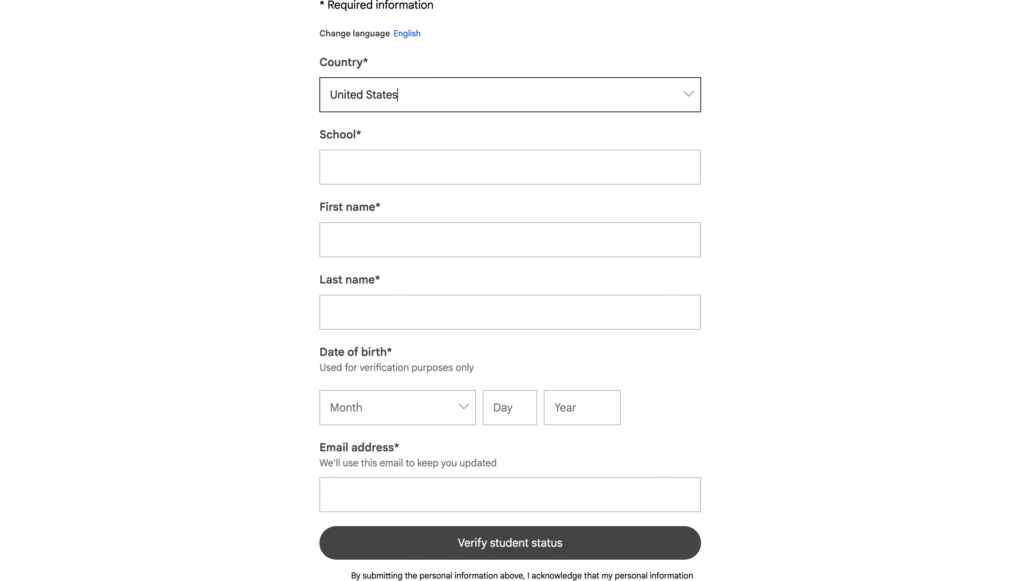Click the Change language label text
Screen dimensions: 1024x581
click(x=354, y=34)
